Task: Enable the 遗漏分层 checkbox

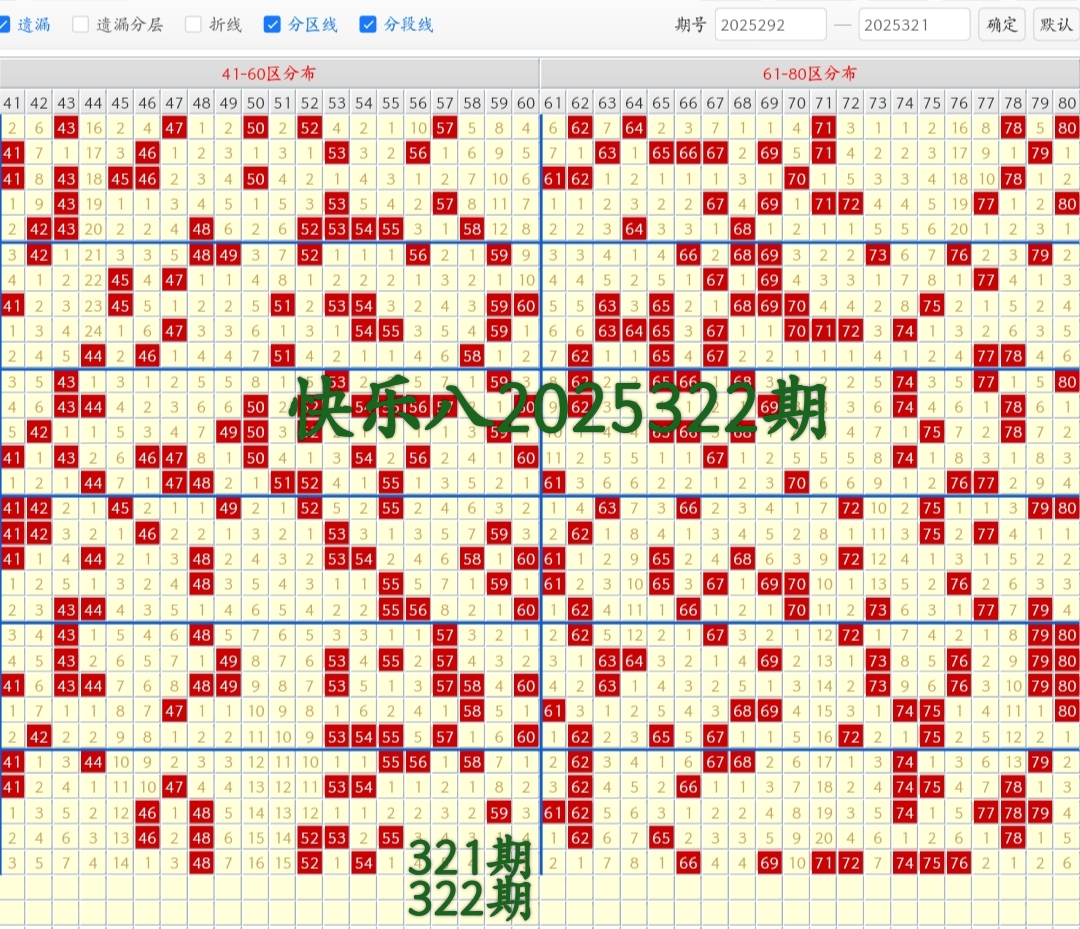Action: pyautogui.click(x=81, y=25)
